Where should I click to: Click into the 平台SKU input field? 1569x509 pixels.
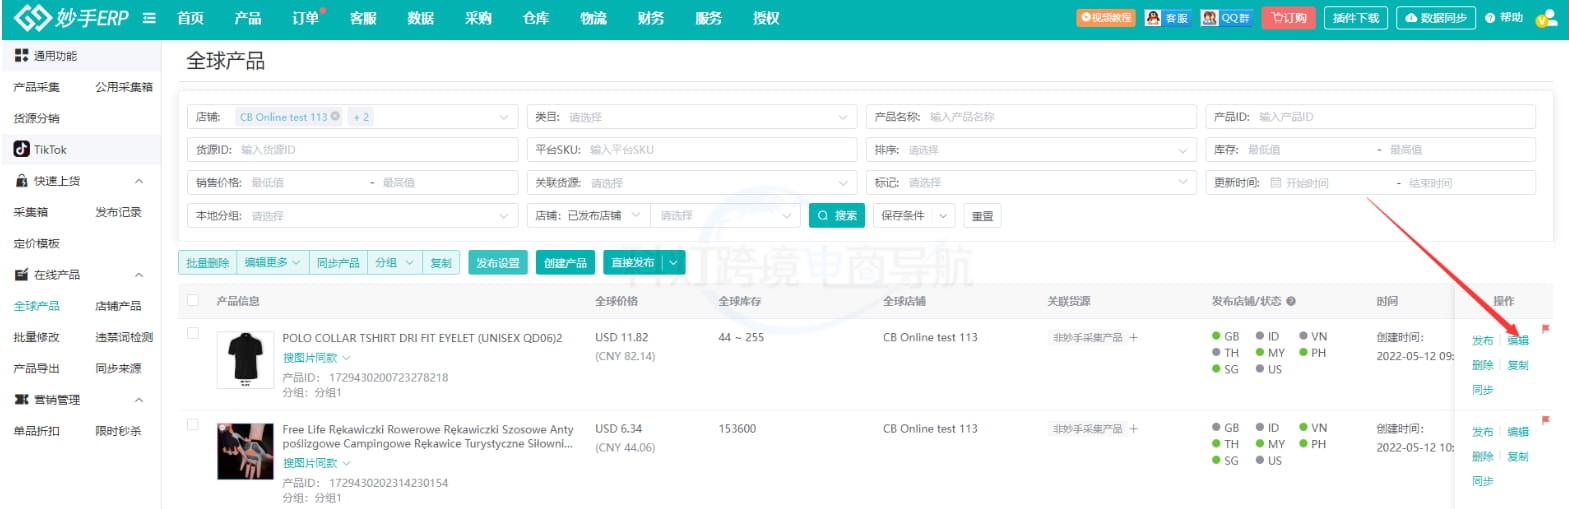[x=692, y=150]
